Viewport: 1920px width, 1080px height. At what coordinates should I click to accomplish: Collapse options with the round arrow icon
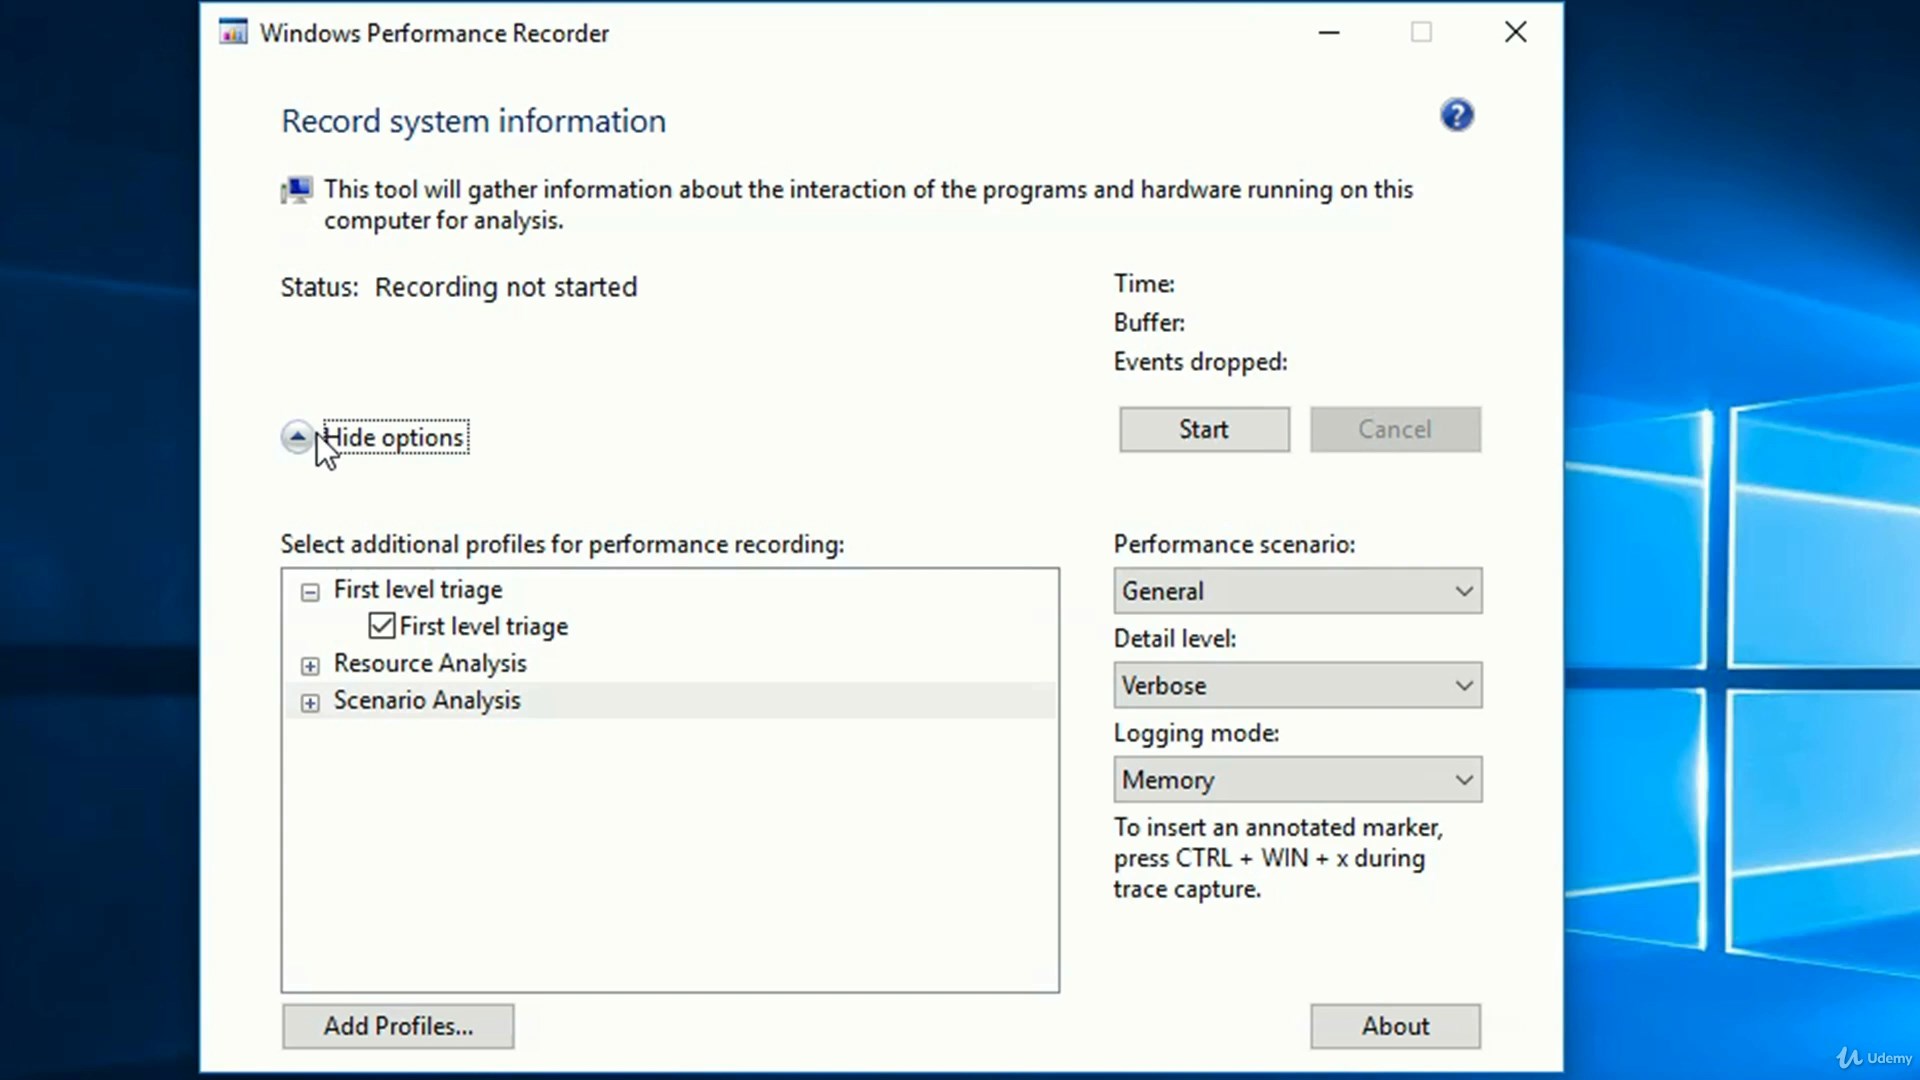[297, 437]
